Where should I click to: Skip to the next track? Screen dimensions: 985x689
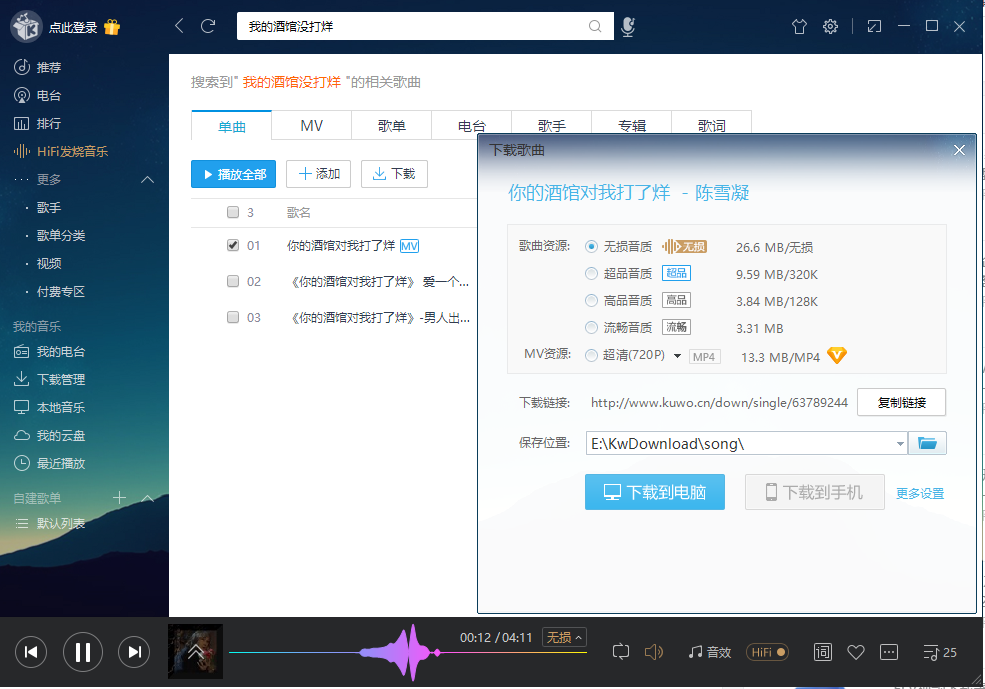point(134,652)
